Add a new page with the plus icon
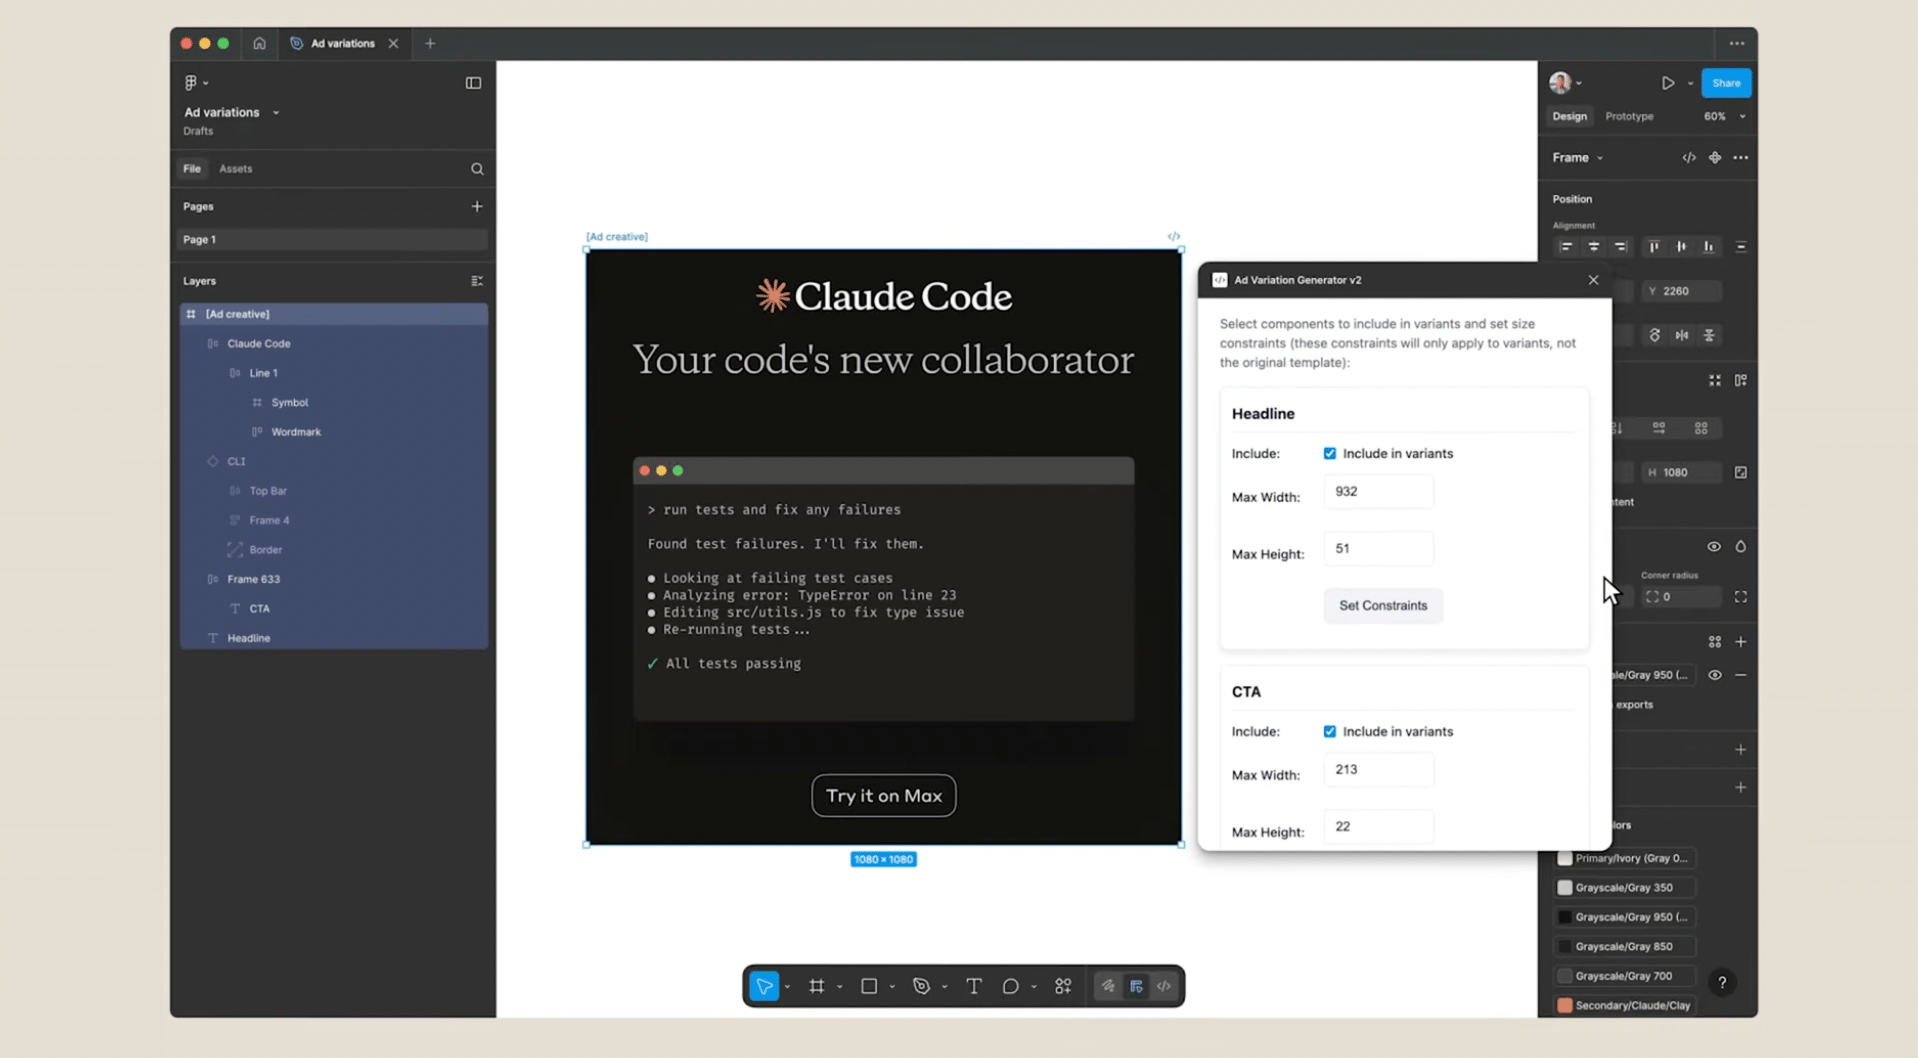 tap(477, 206)
